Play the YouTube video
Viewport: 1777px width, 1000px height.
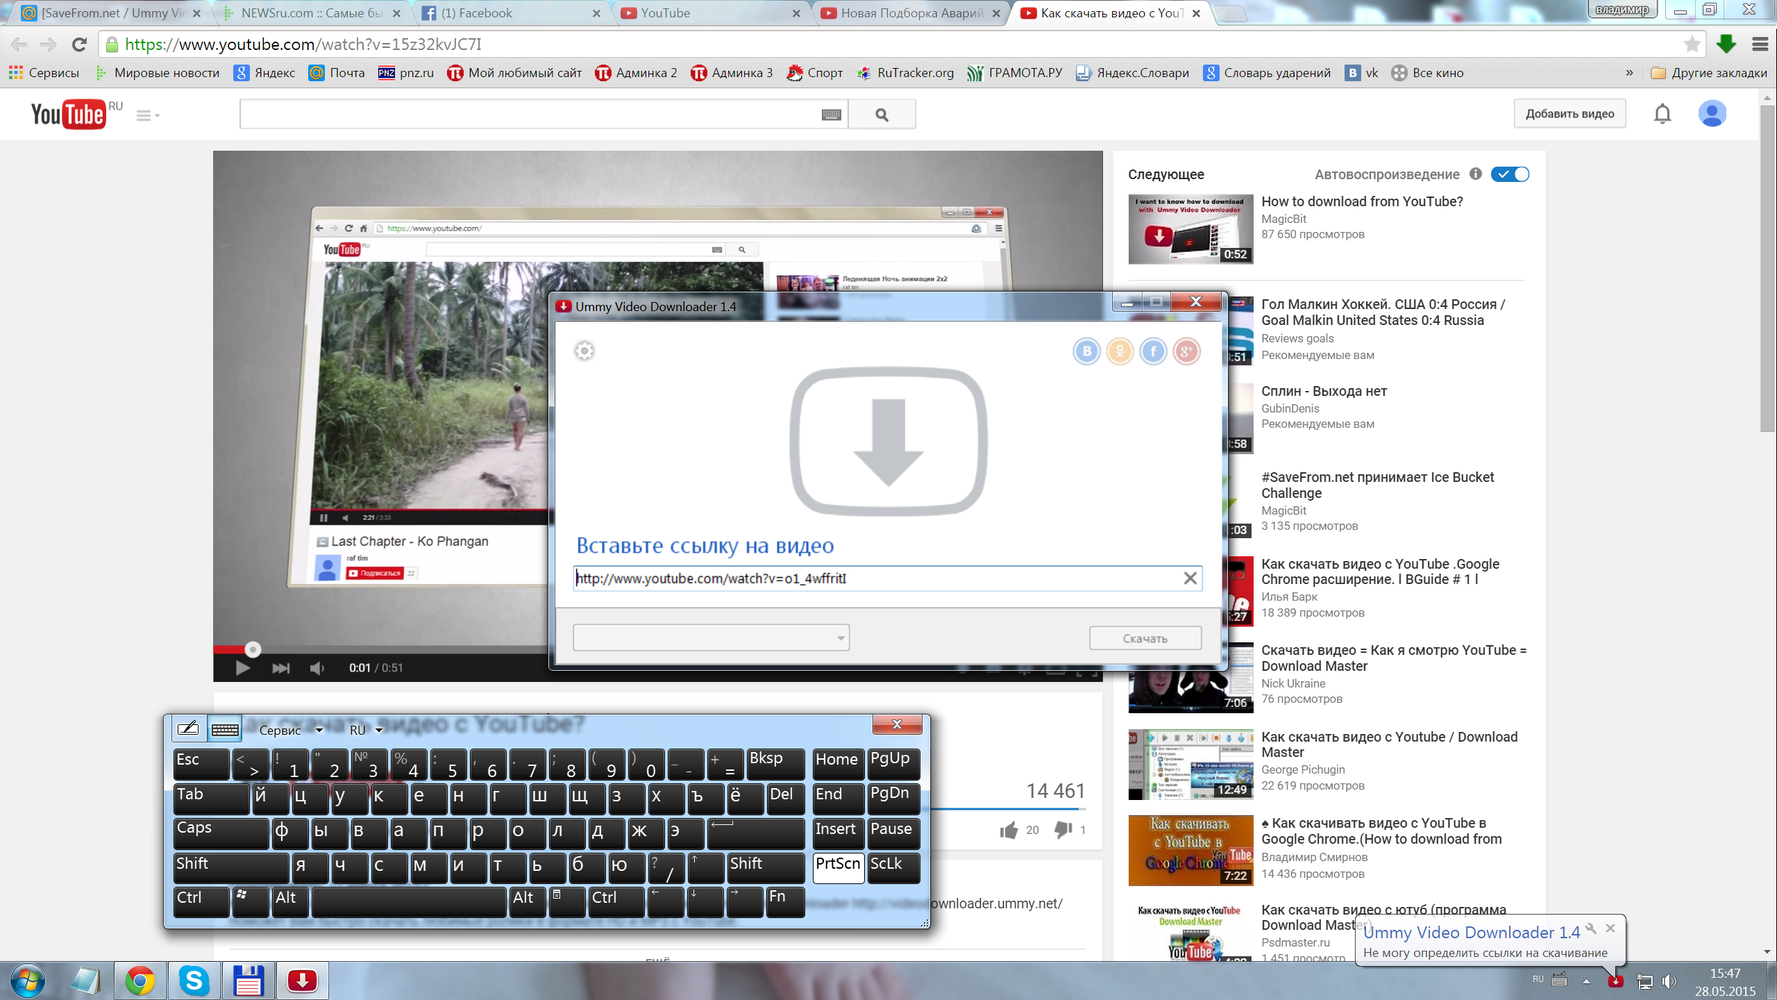pos(242,667)
